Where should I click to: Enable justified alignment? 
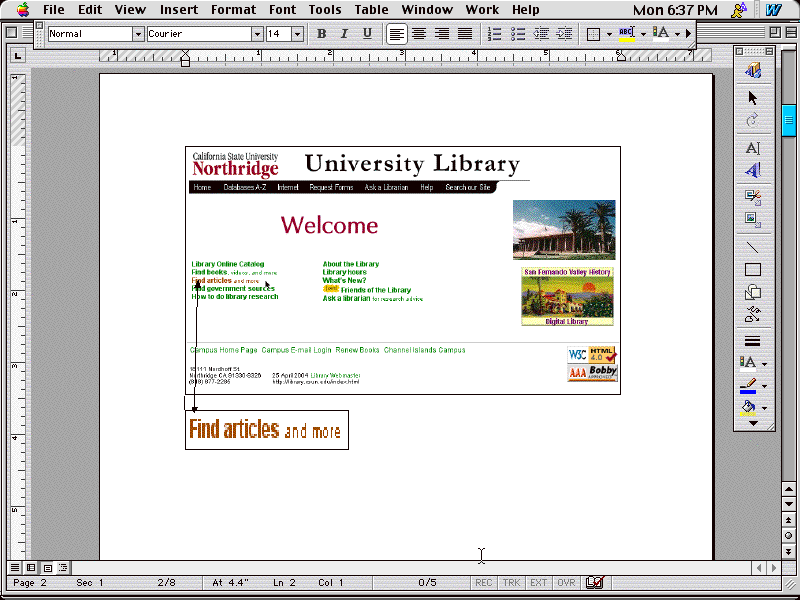(465, 34)
